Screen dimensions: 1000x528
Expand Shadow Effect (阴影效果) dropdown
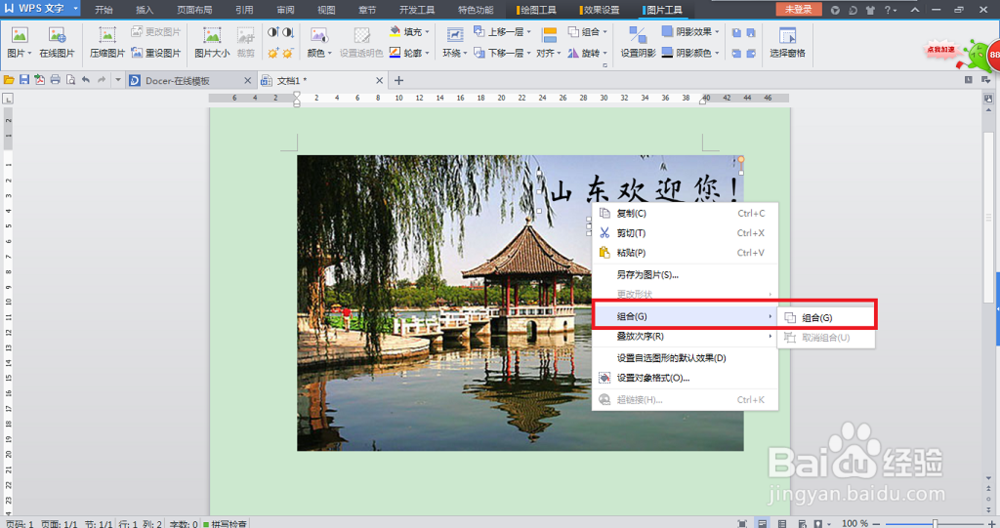click(x=717, y=32)
